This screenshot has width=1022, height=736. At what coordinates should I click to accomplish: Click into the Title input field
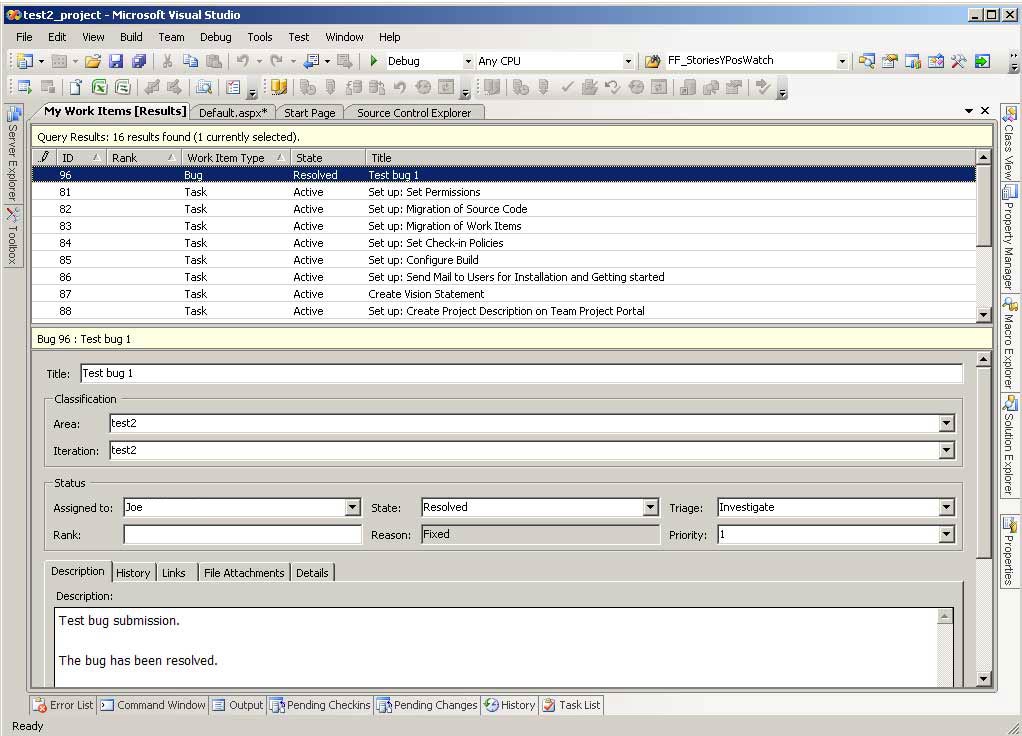pyautogui.click(x=521, y=374)
